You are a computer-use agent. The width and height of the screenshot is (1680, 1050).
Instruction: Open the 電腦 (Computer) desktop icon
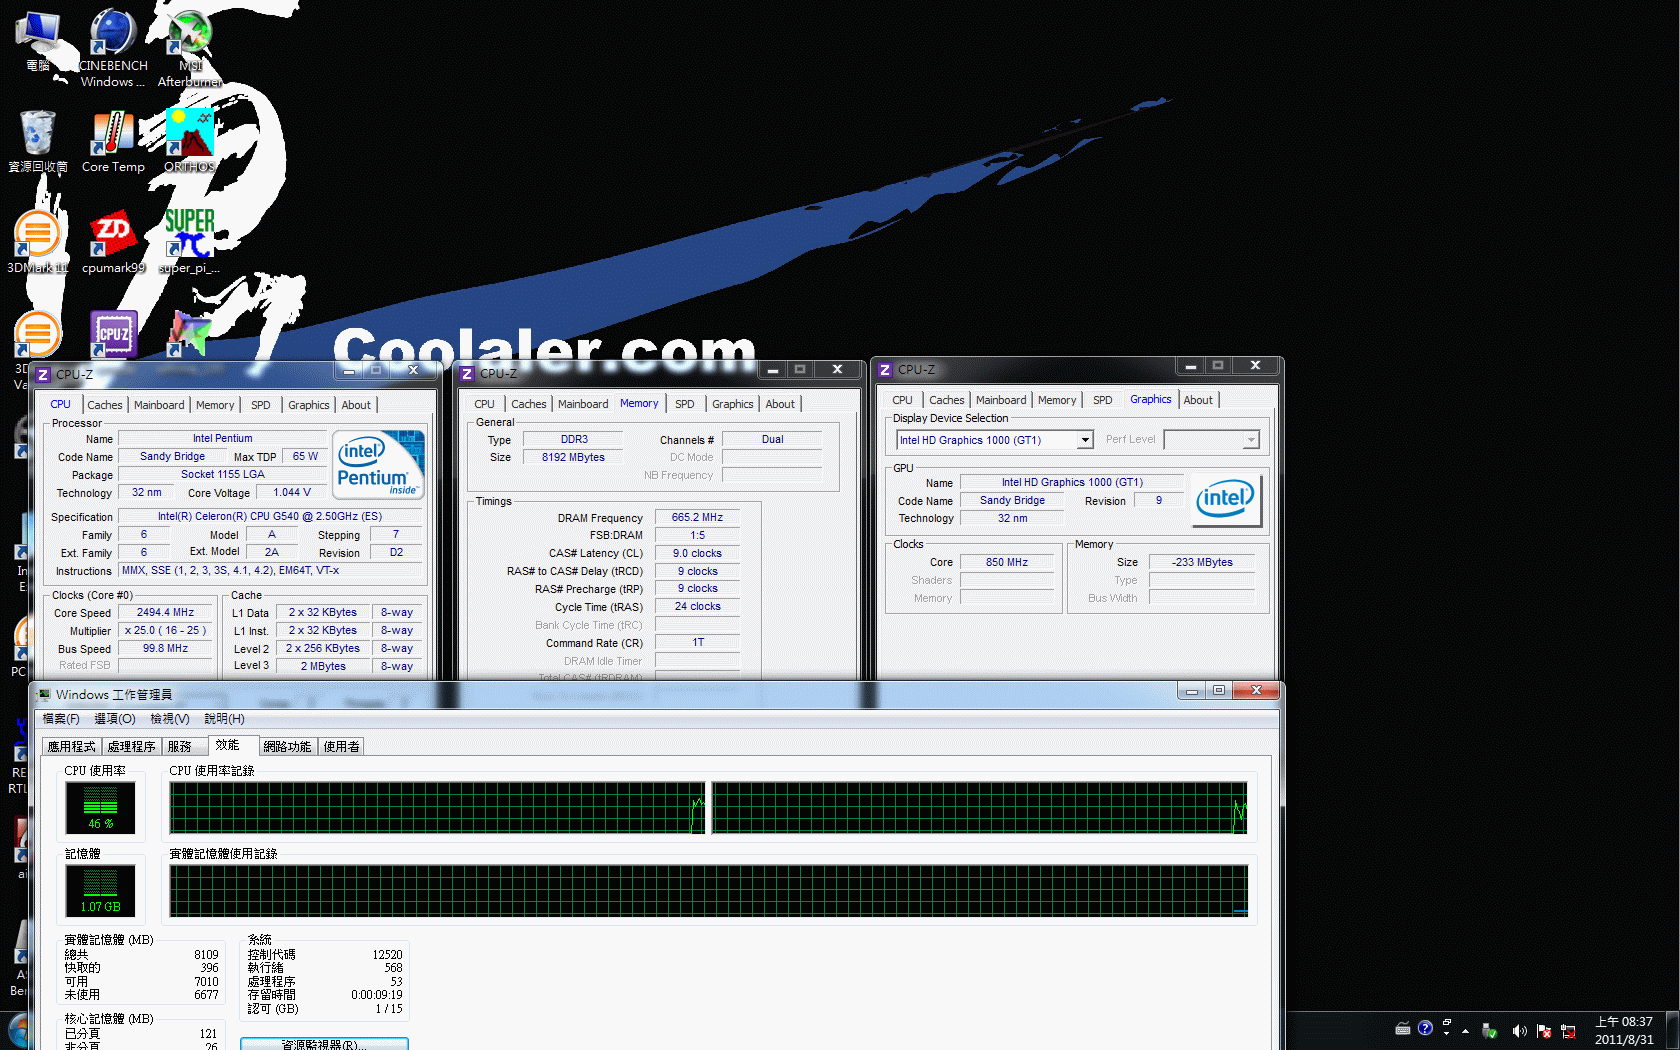coord(38,41)
